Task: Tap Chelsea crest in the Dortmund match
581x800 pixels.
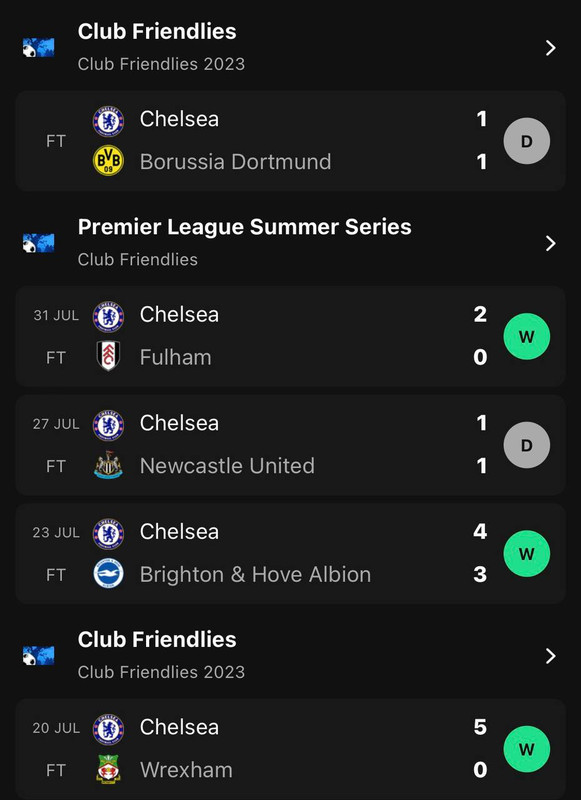Action: point(108,121)
